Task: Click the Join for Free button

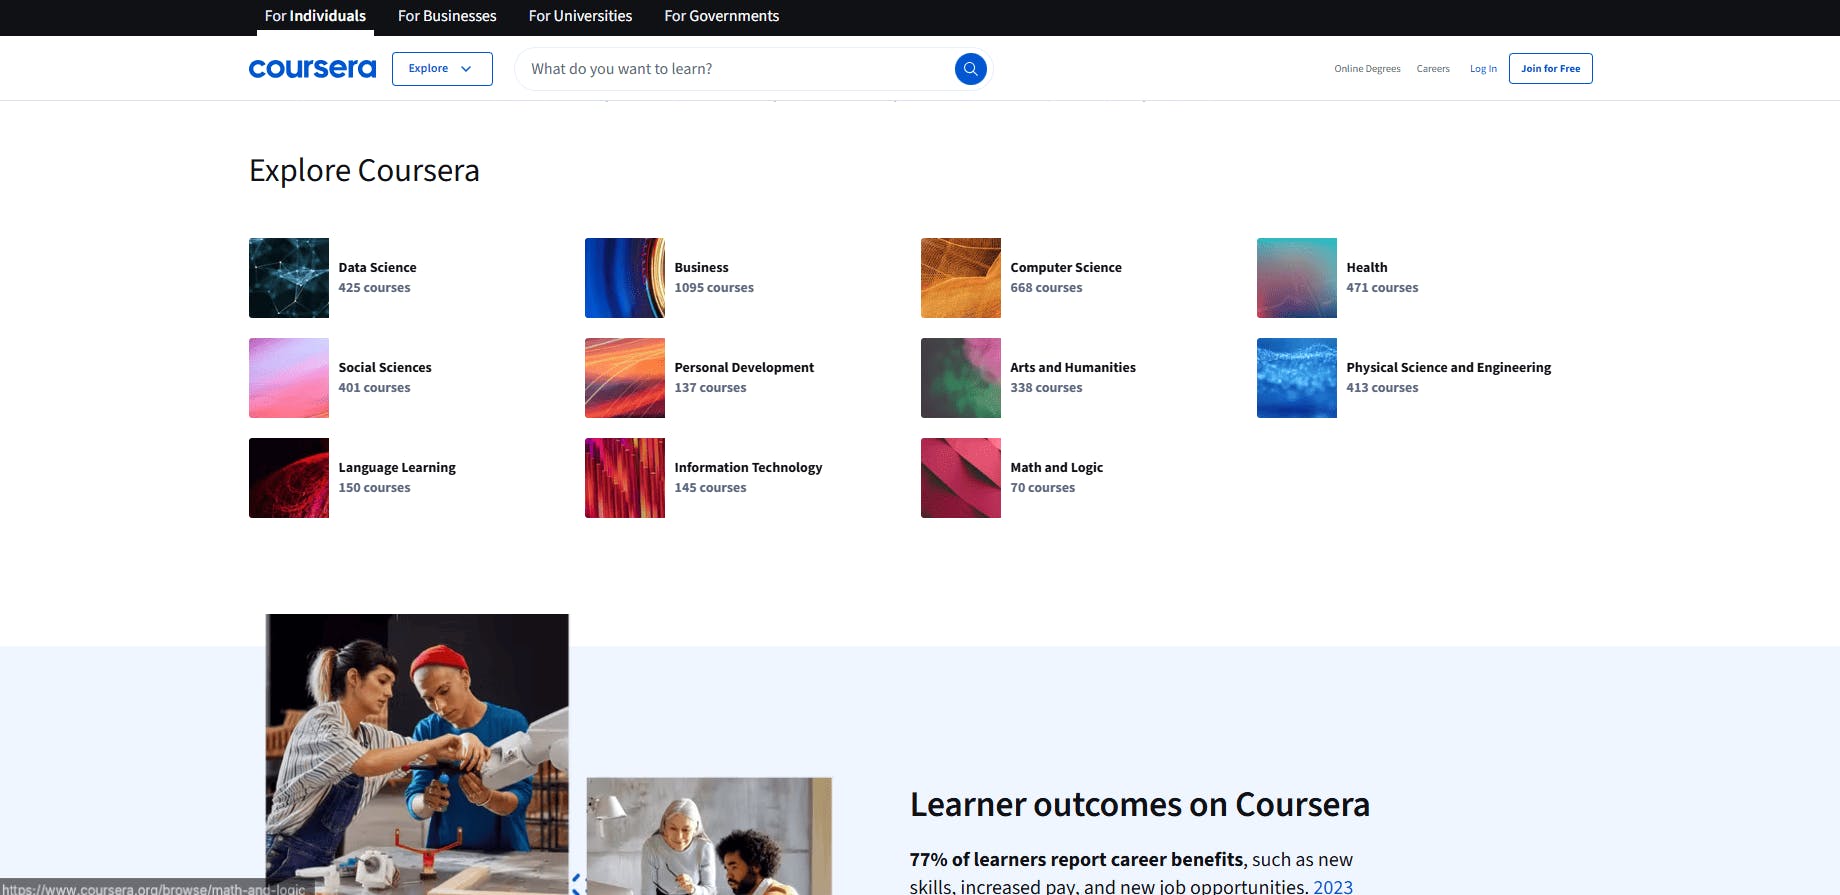Action: pyautogui.click(x=1550, y=69)
